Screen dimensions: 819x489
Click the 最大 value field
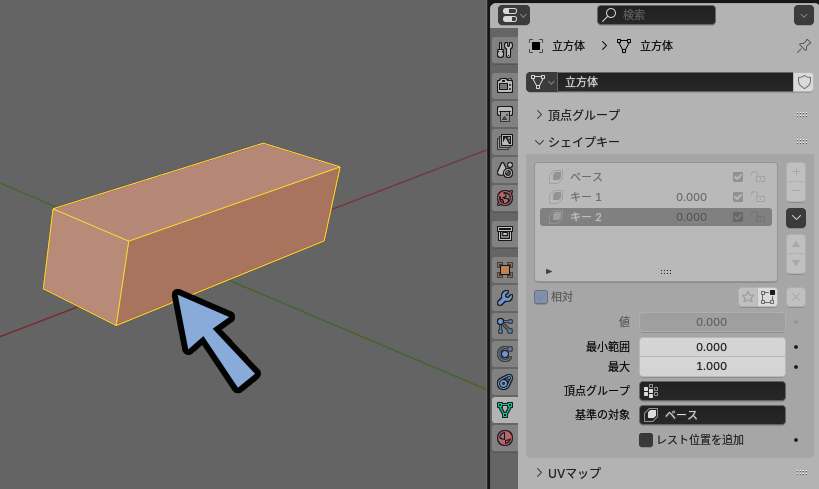712,366
